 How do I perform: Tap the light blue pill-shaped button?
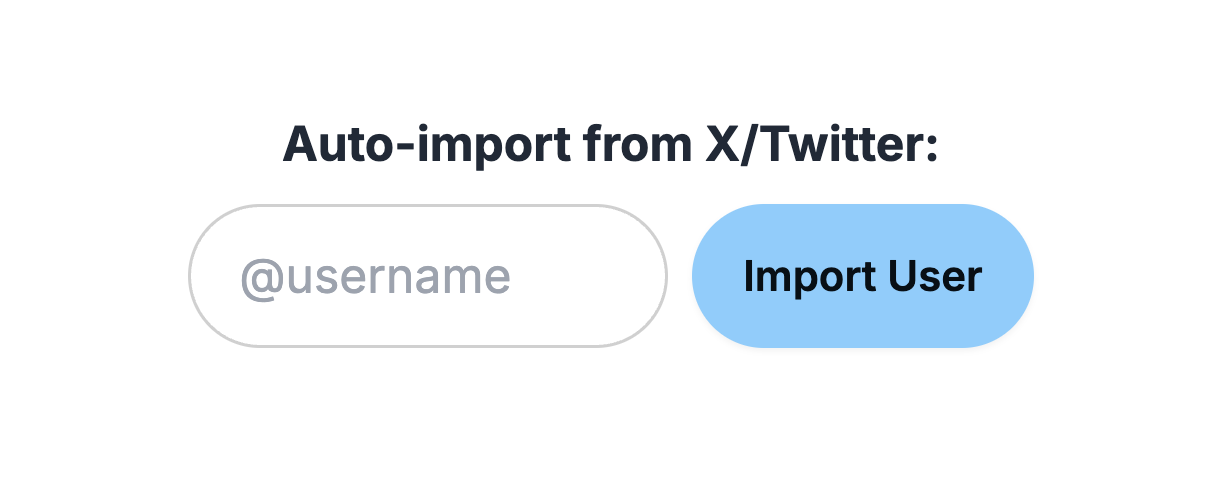[x=862, y=276]
